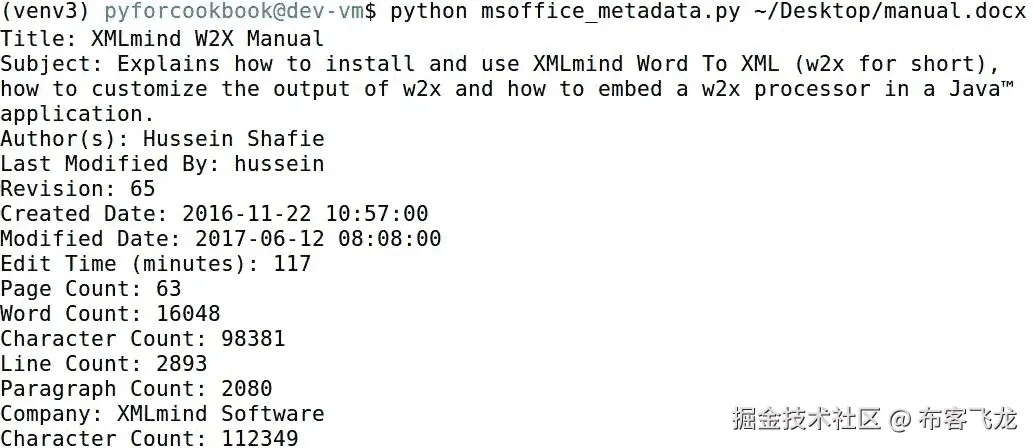Click the Line Count 2893 line
The width and height of the screenshot is (1033, 448).
coord(104,364)
